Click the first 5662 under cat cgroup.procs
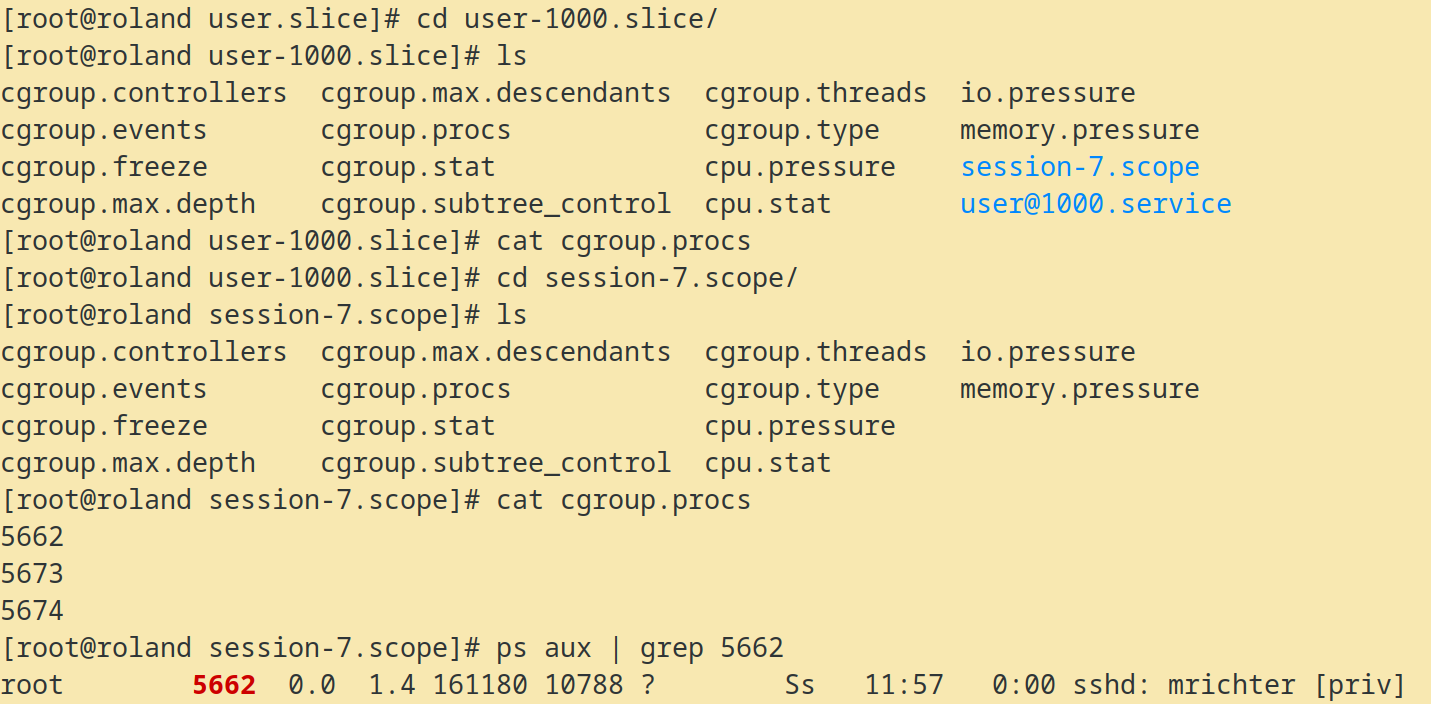This screenshot has width=1431, height=704. 32,537
